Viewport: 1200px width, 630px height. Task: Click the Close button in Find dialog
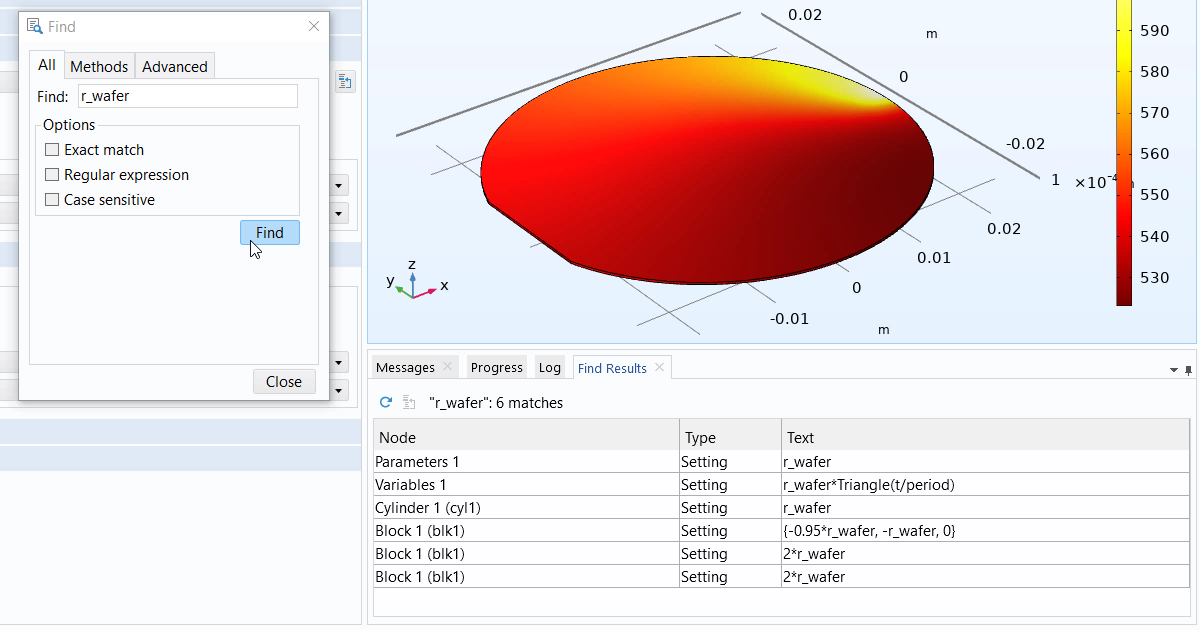coord(284,381)
